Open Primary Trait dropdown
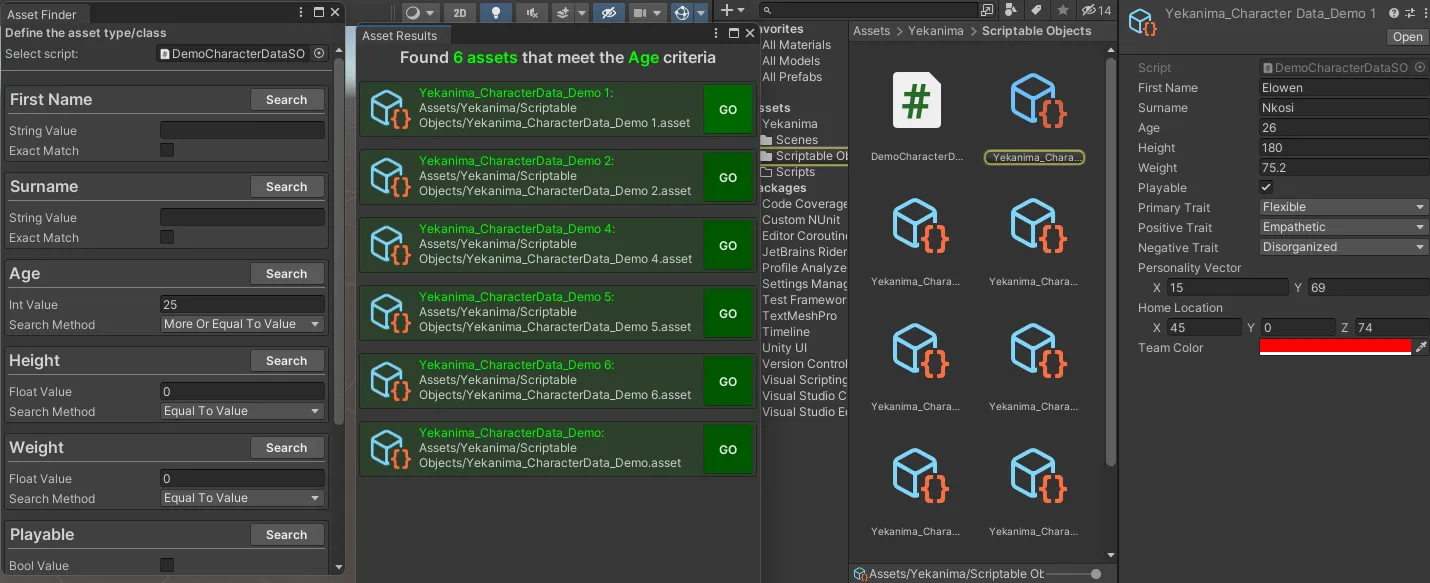 point(1344,207)
